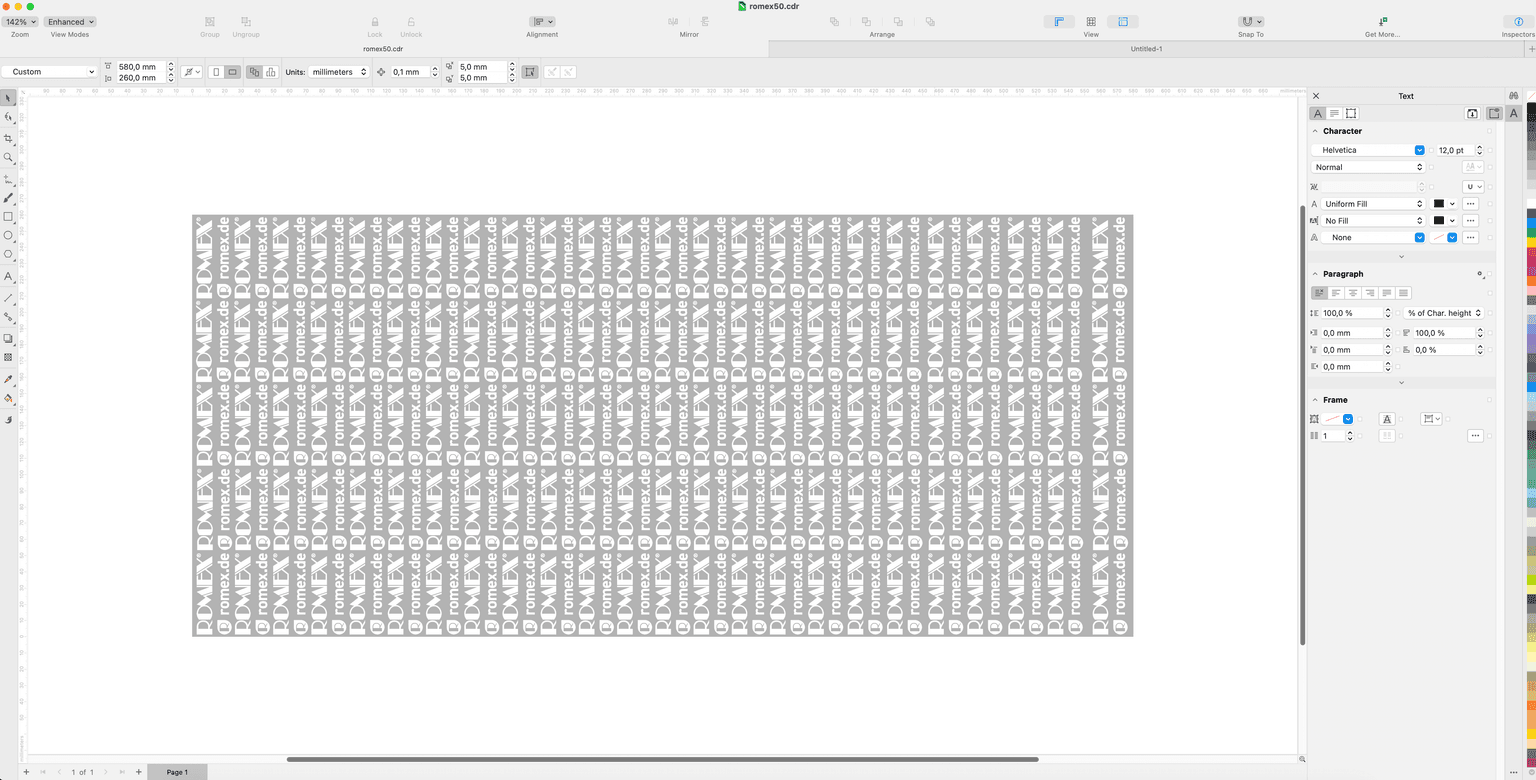
Task: Set page to landscape orientation
Action: coord(232,72)
